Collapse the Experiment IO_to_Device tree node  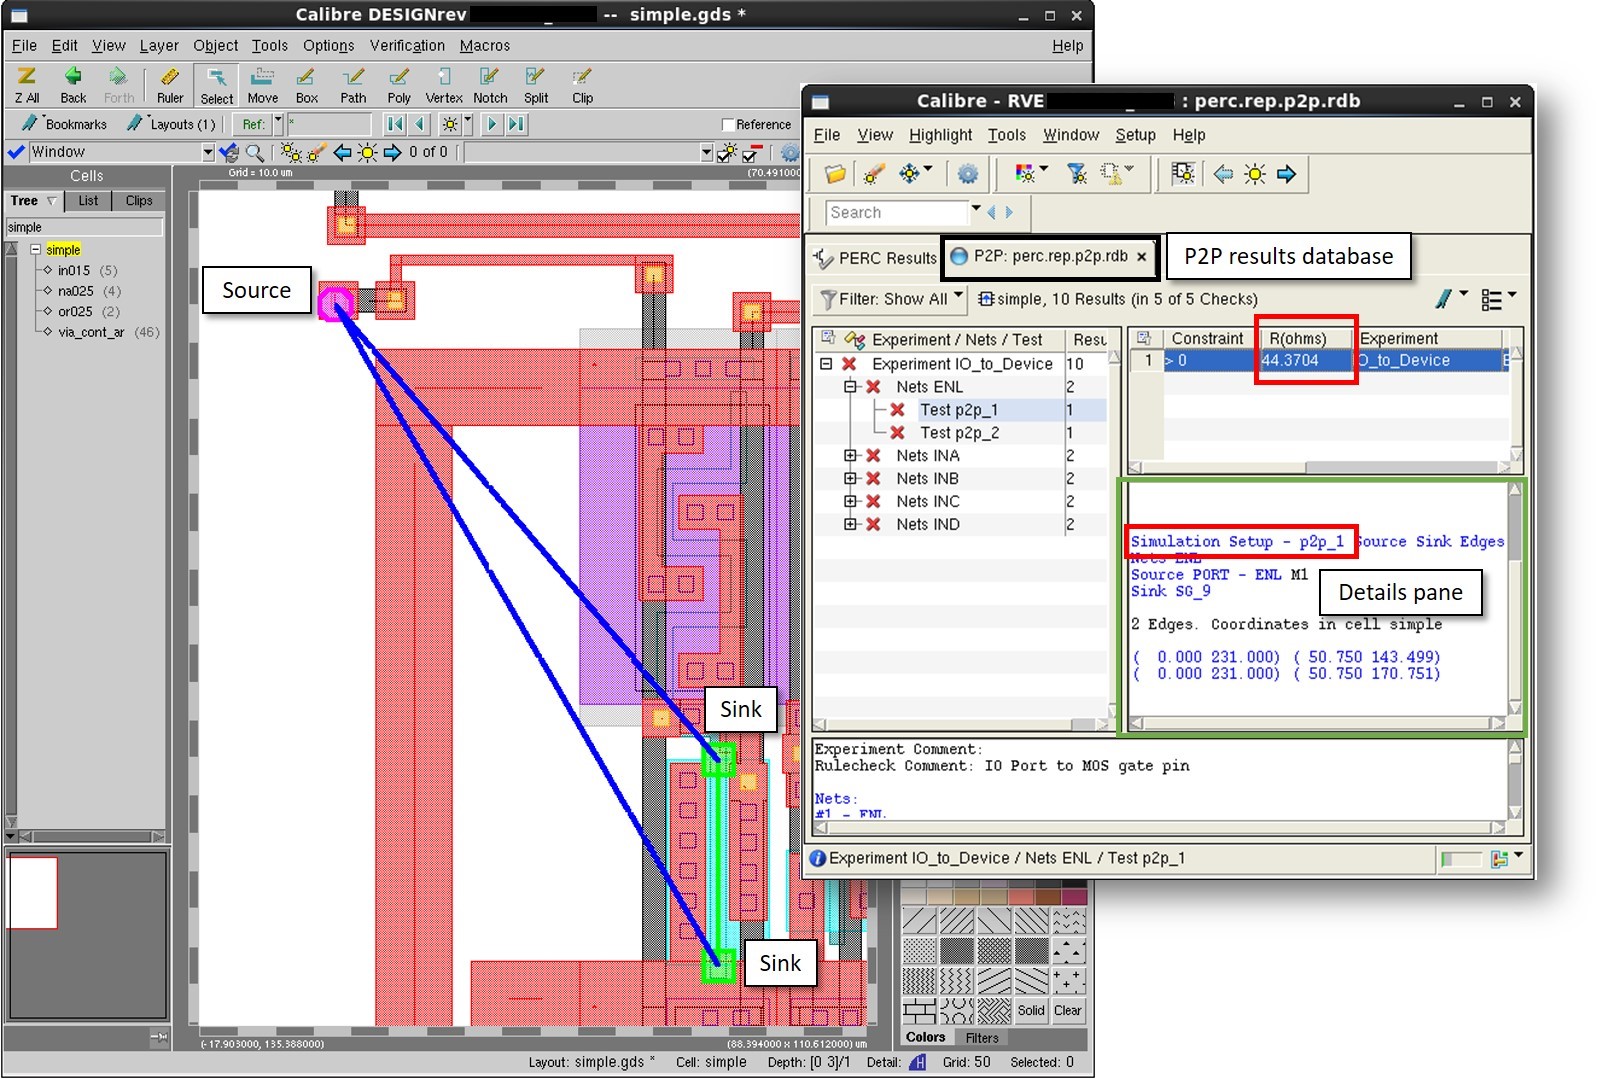click(826, 364)
